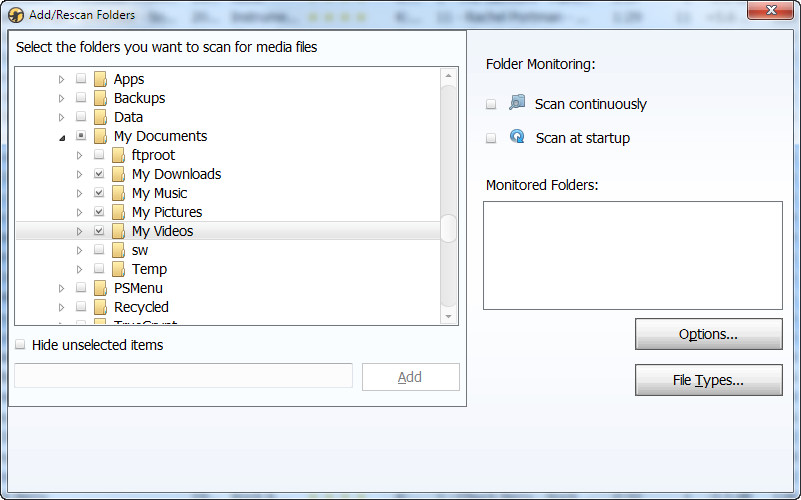Click the Backups folder icon
The height and width of the screenshot is (500, 801).
coord(100,98)
